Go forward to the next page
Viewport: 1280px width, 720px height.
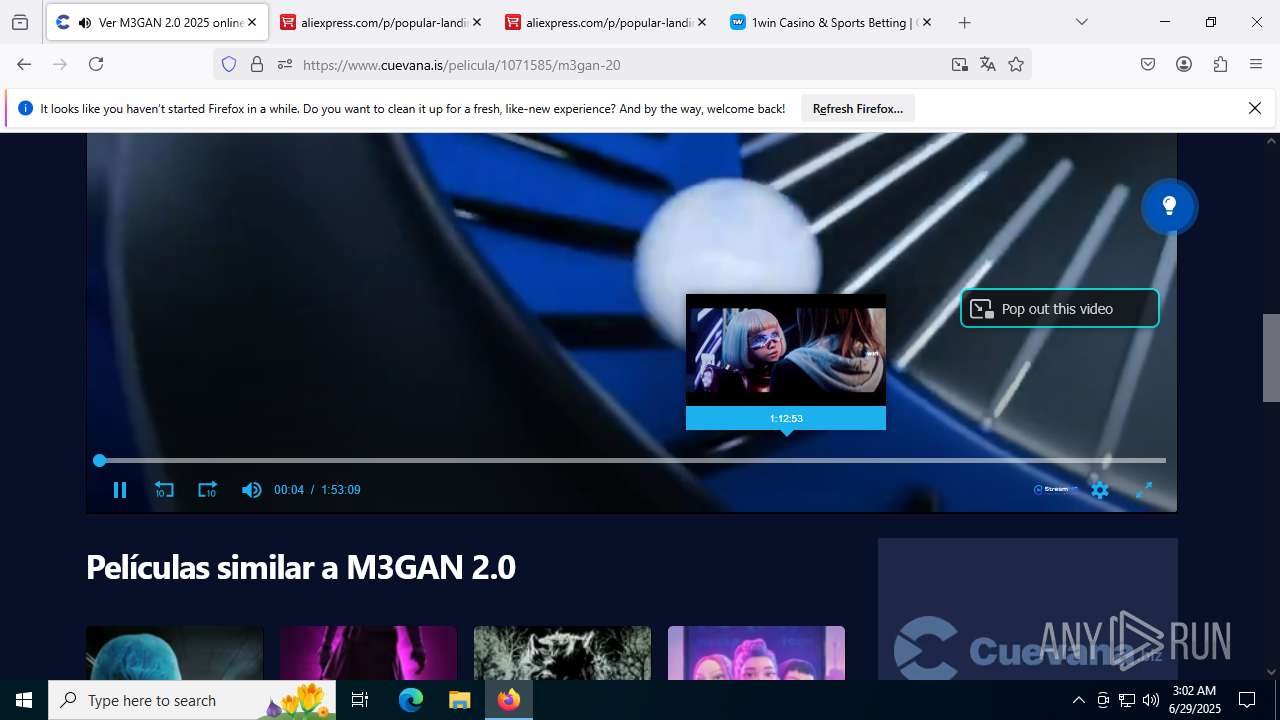(60, 64)
